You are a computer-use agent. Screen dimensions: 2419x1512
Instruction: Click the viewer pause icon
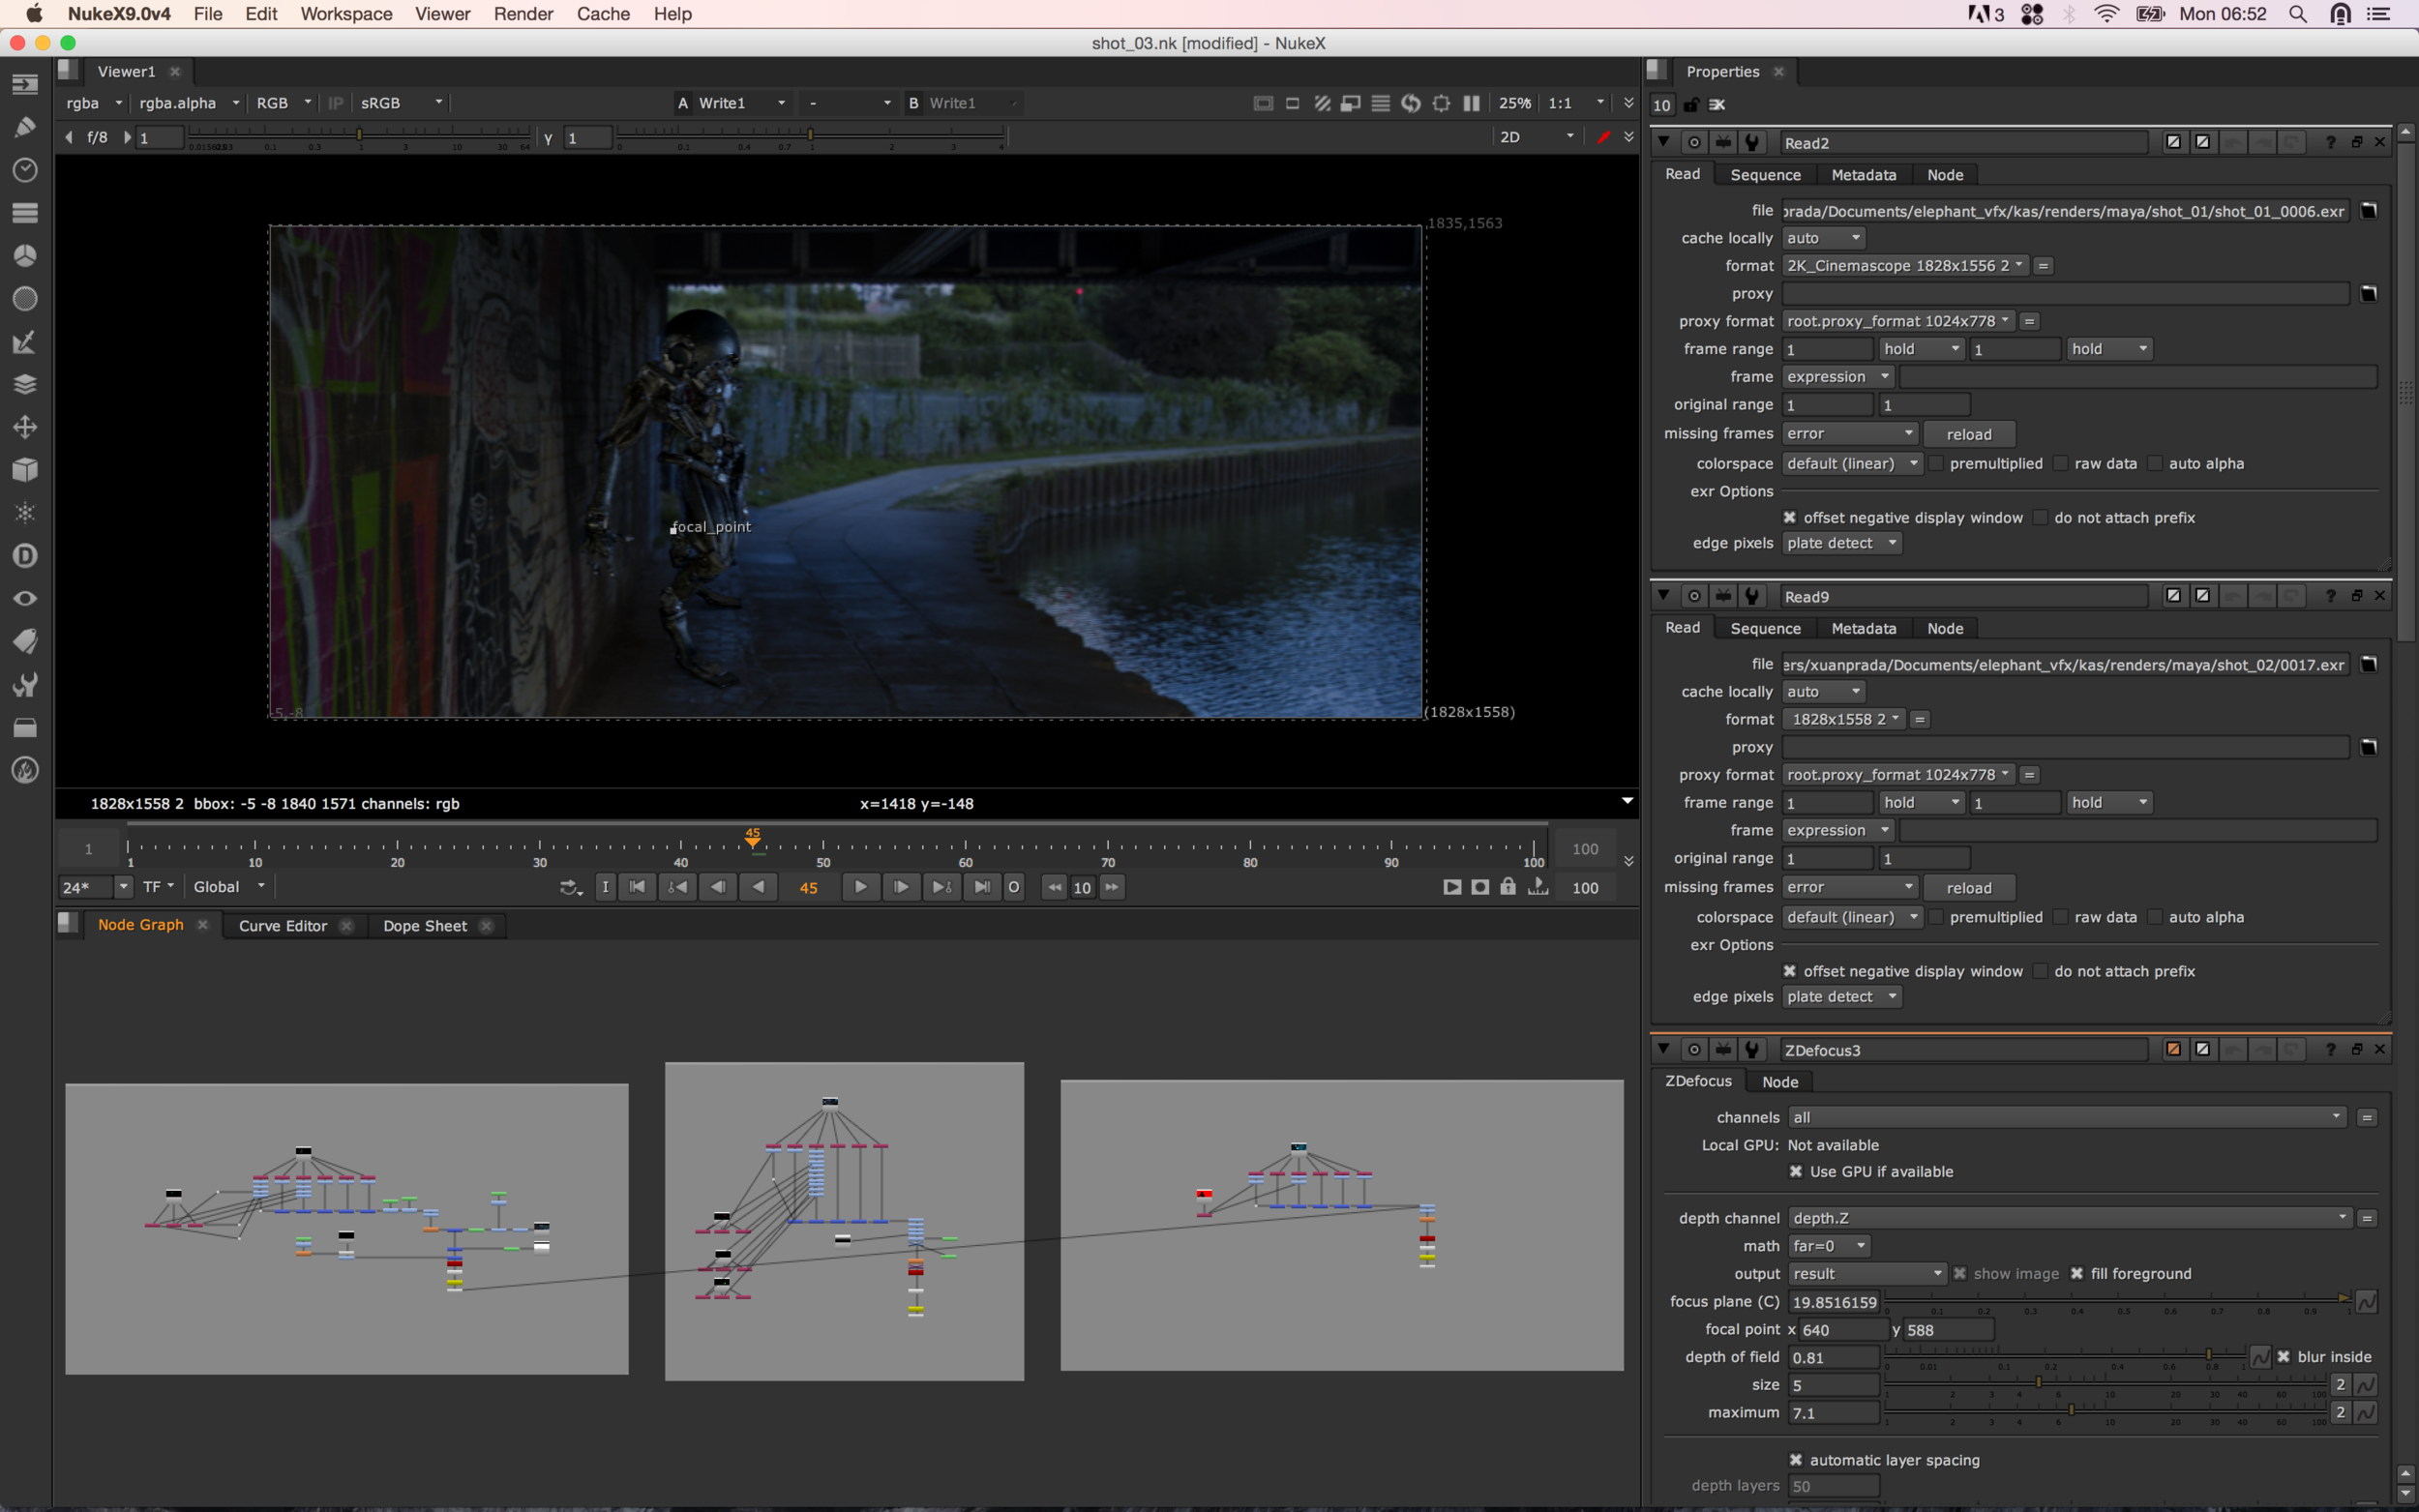pyautogui.click(x=1471, y=103)
